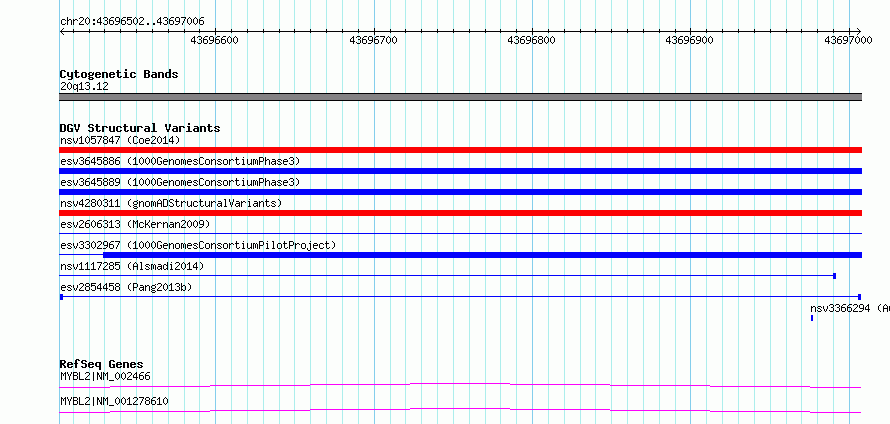
Task: Click ruler position 43696800
Action: pos(532,40)
